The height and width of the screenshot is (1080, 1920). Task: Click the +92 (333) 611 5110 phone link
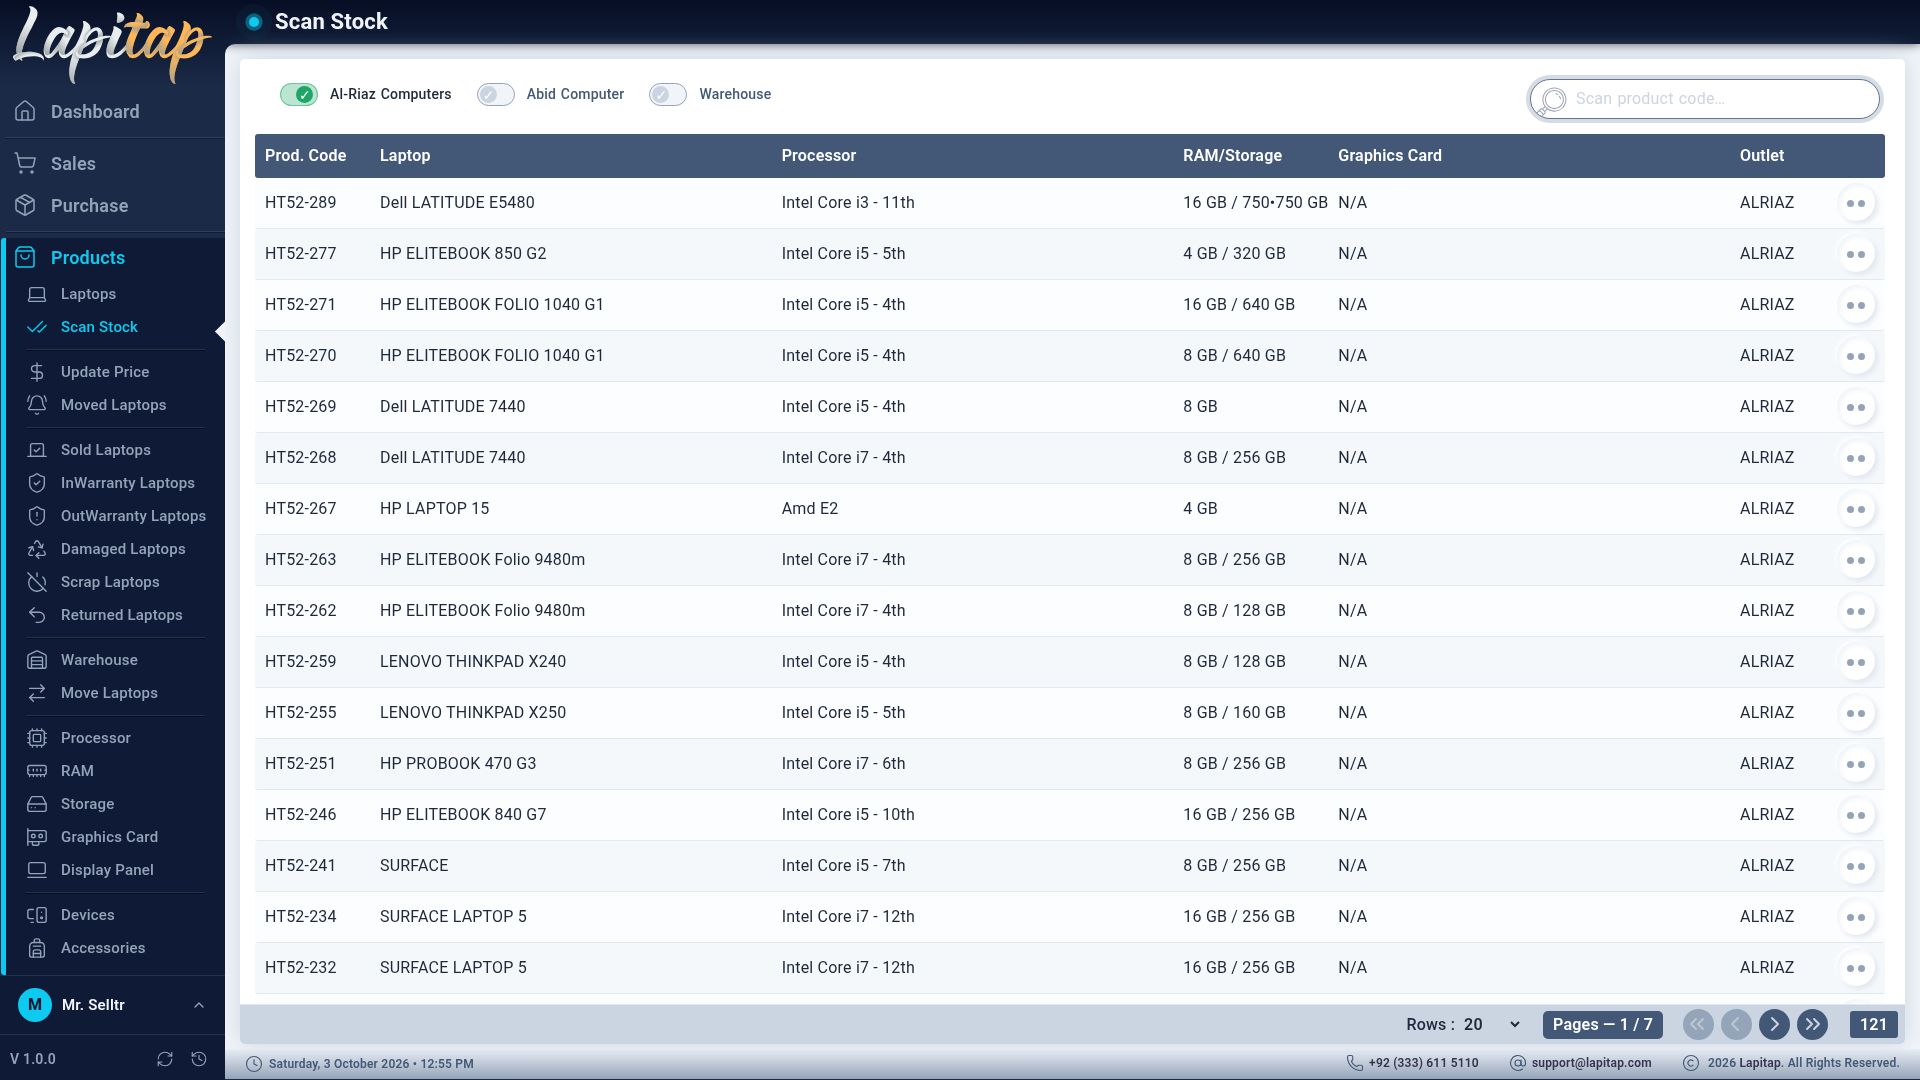coord(1423,1063)
